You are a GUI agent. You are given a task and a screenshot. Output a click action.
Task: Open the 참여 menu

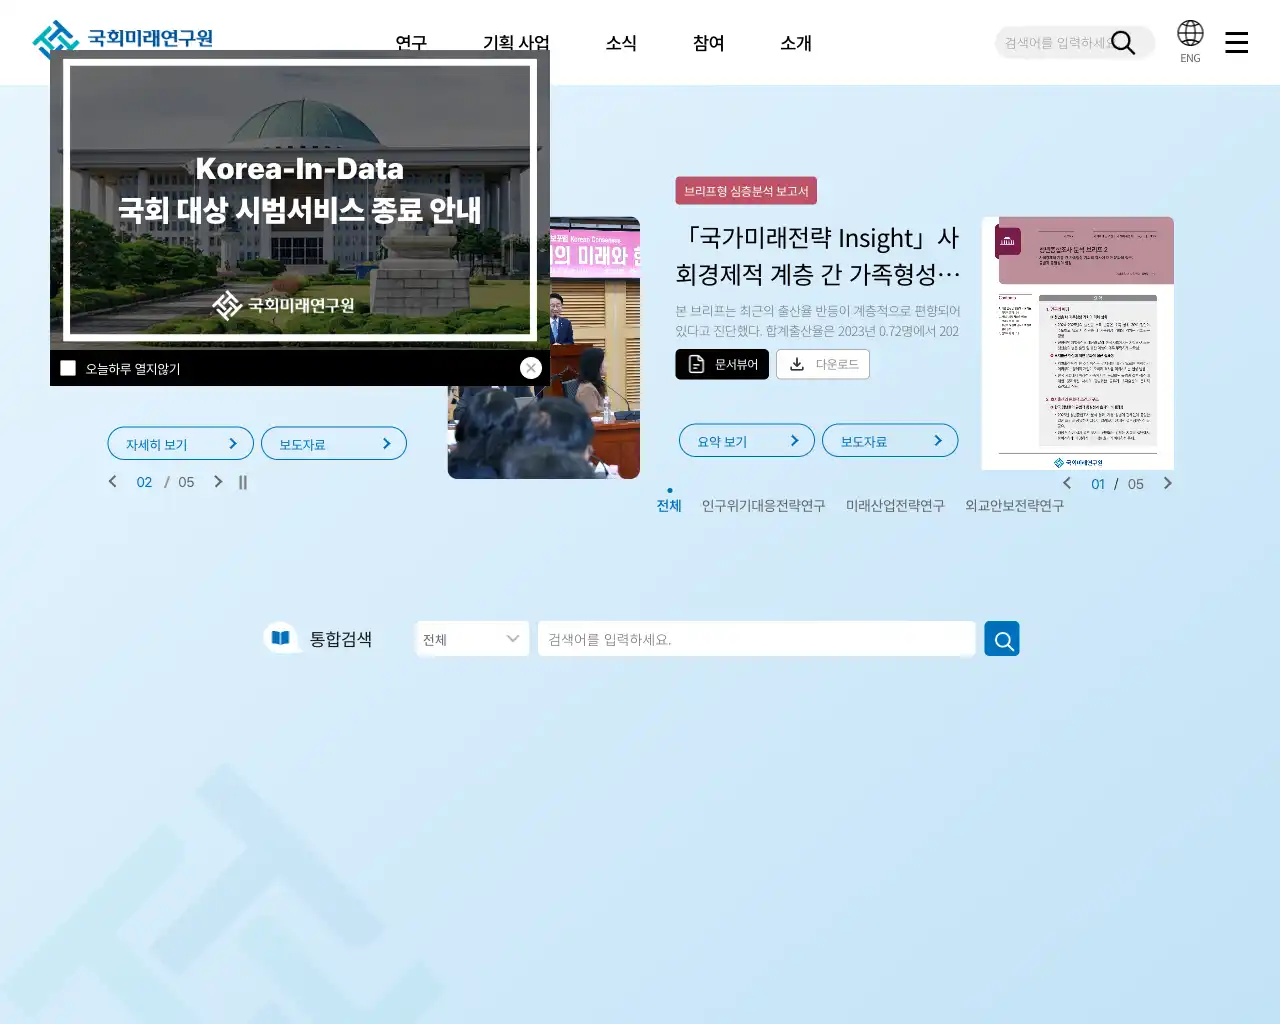pos(708,43)
